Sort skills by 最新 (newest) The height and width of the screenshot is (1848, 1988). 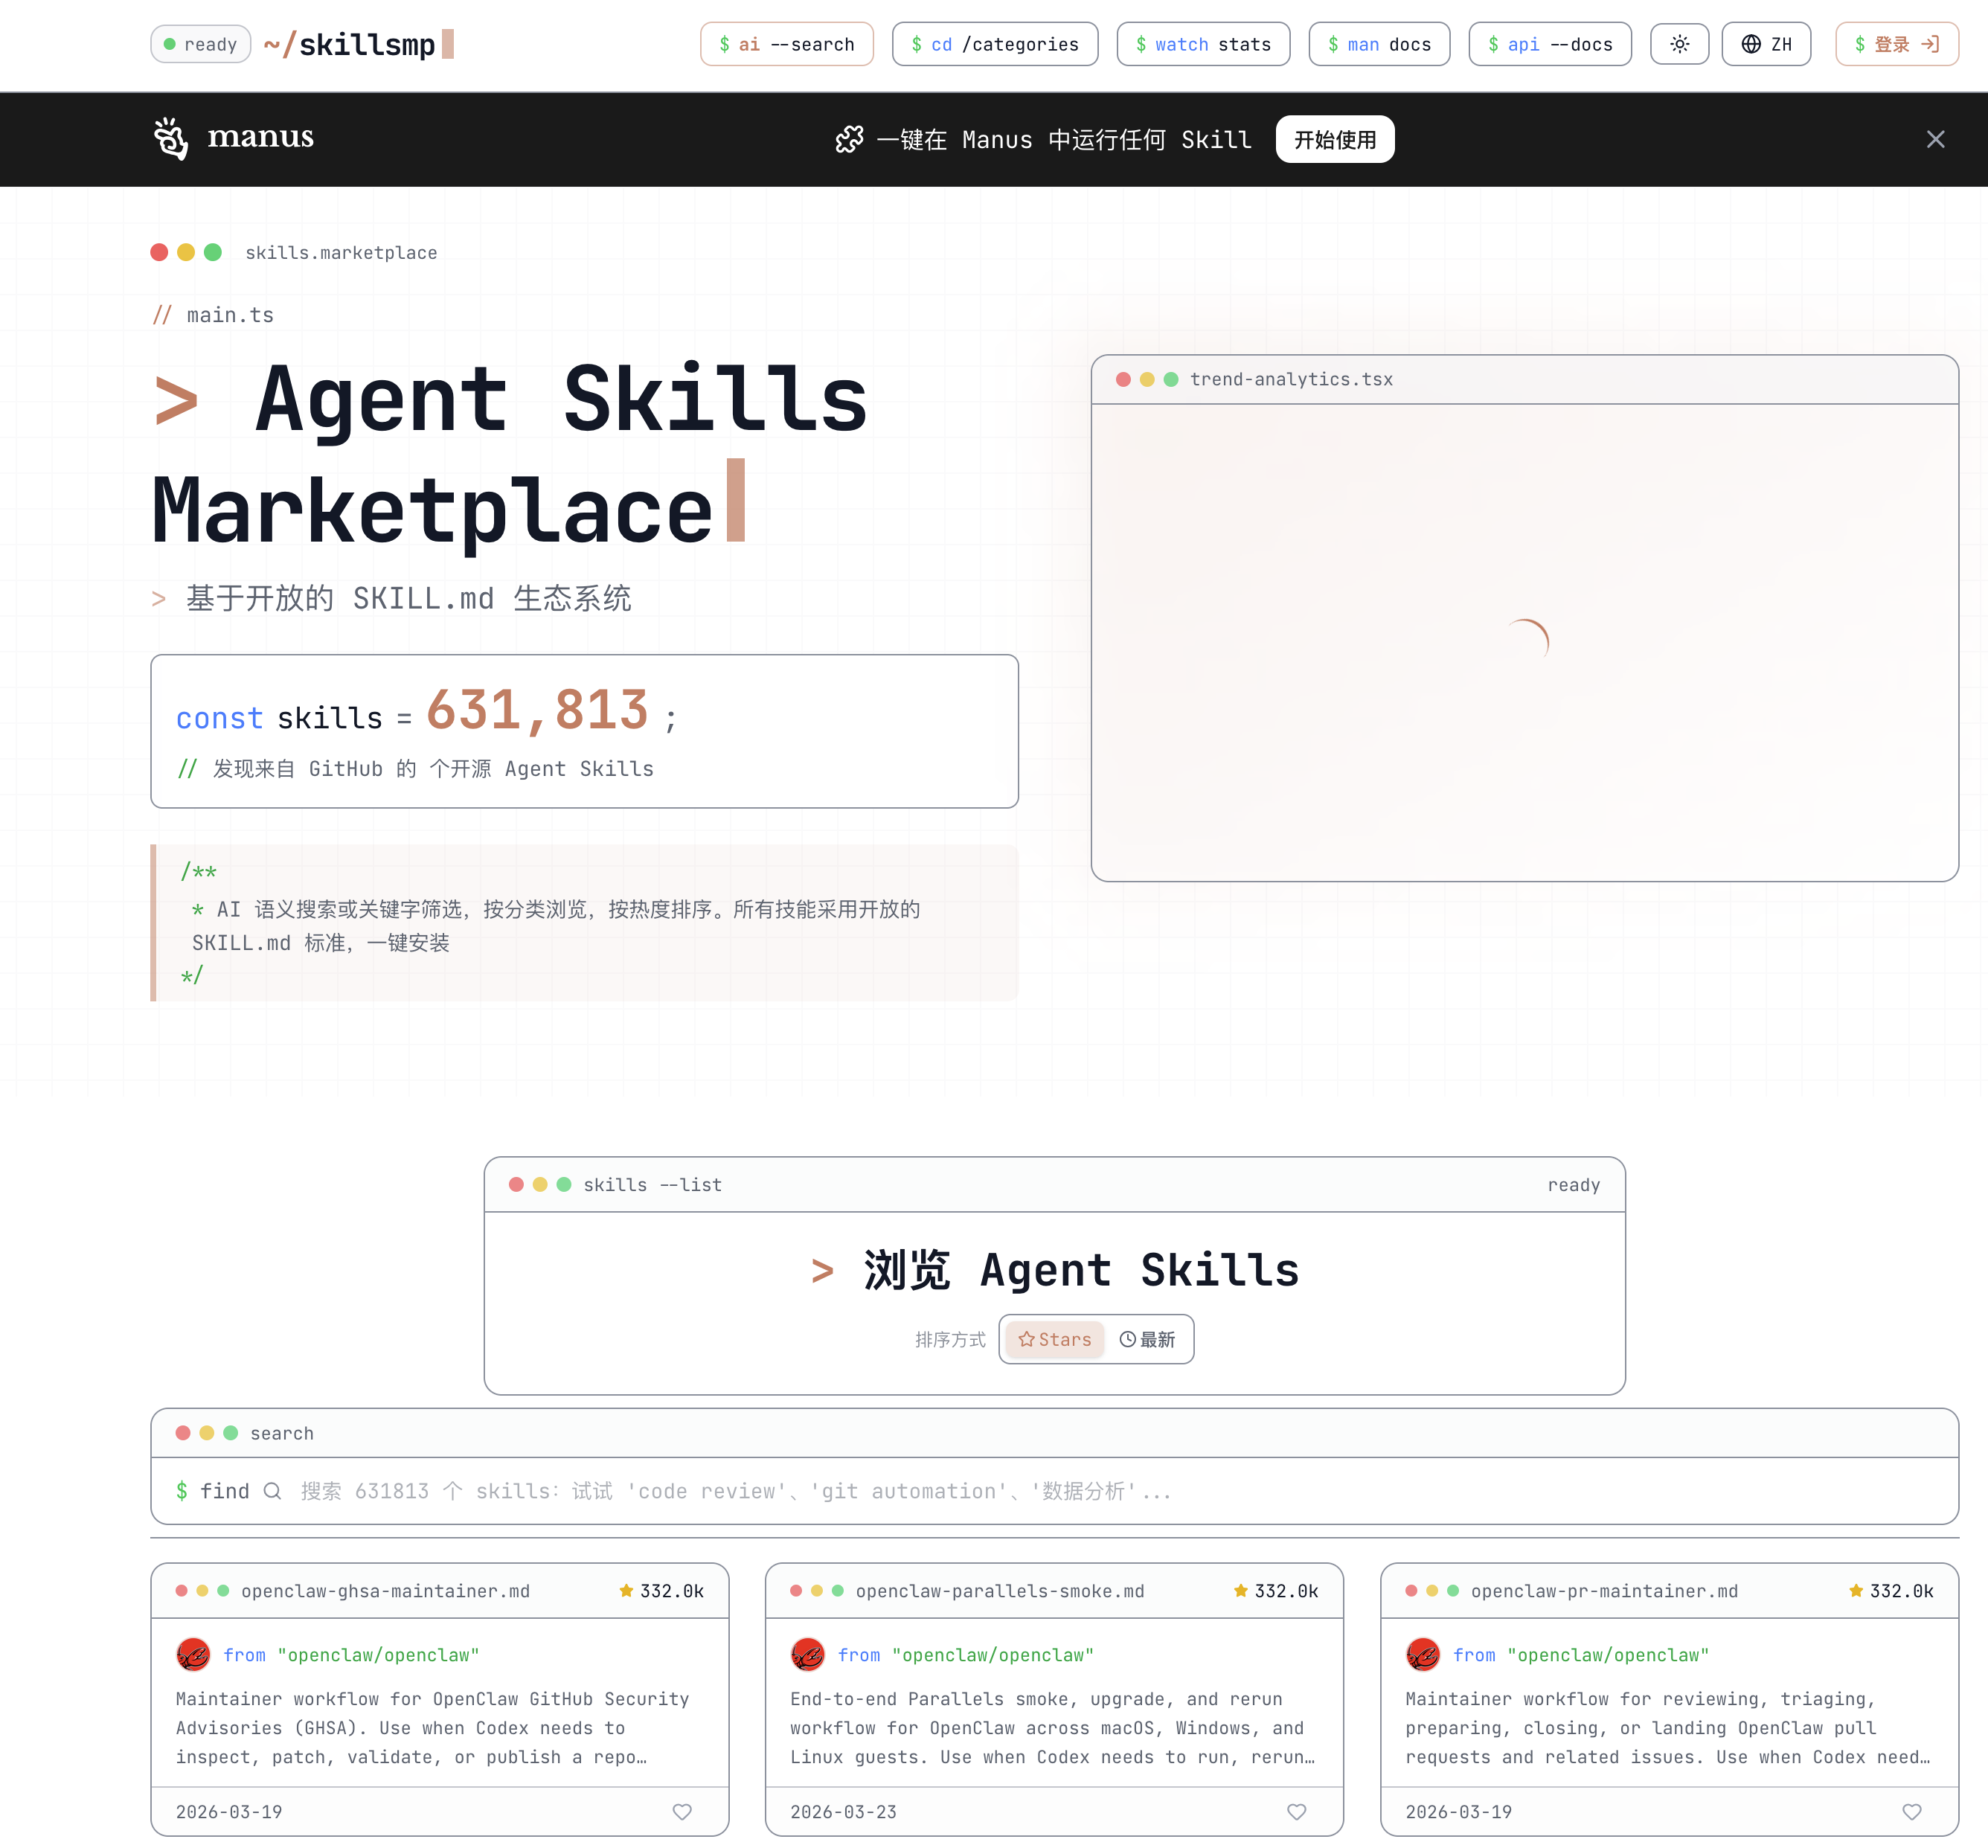click(1147, 1339)
